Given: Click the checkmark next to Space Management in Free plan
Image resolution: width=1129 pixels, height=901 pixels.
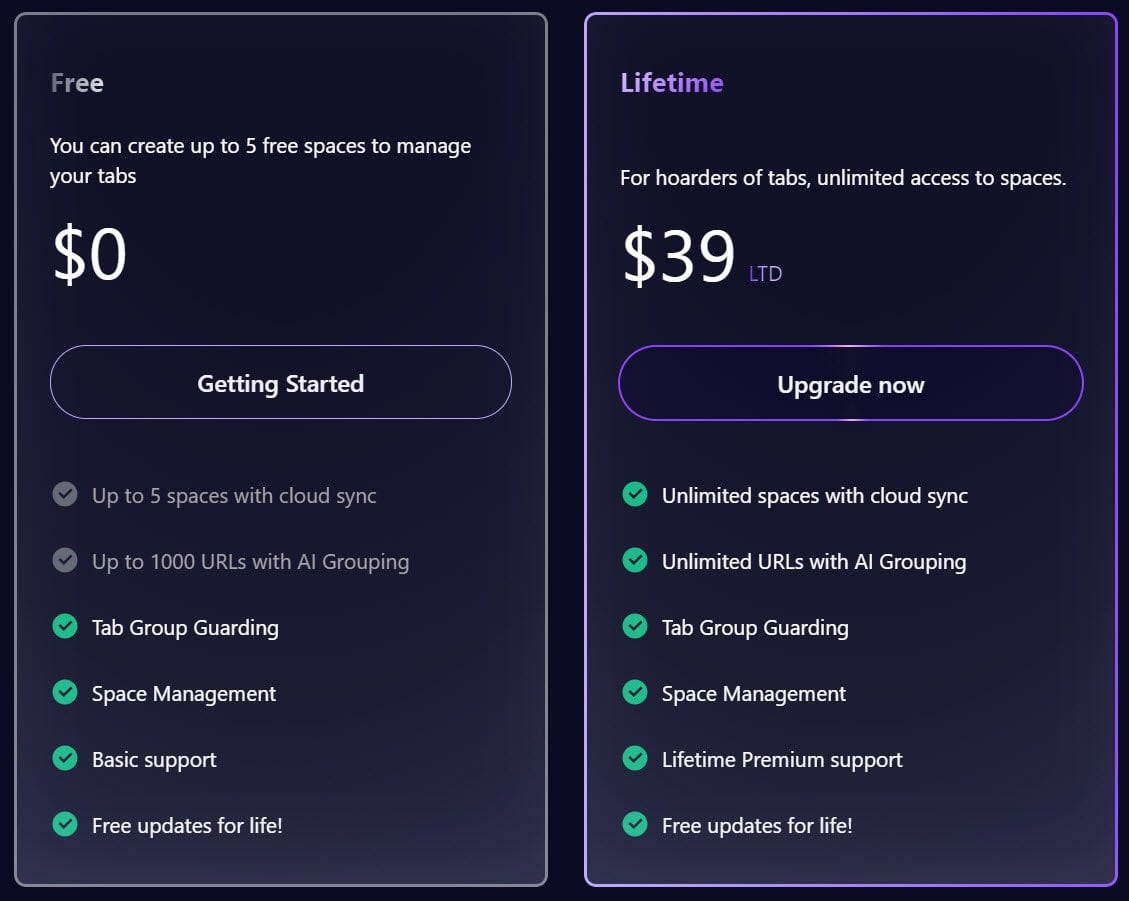Looking at the screenshot, I should 65,693.
